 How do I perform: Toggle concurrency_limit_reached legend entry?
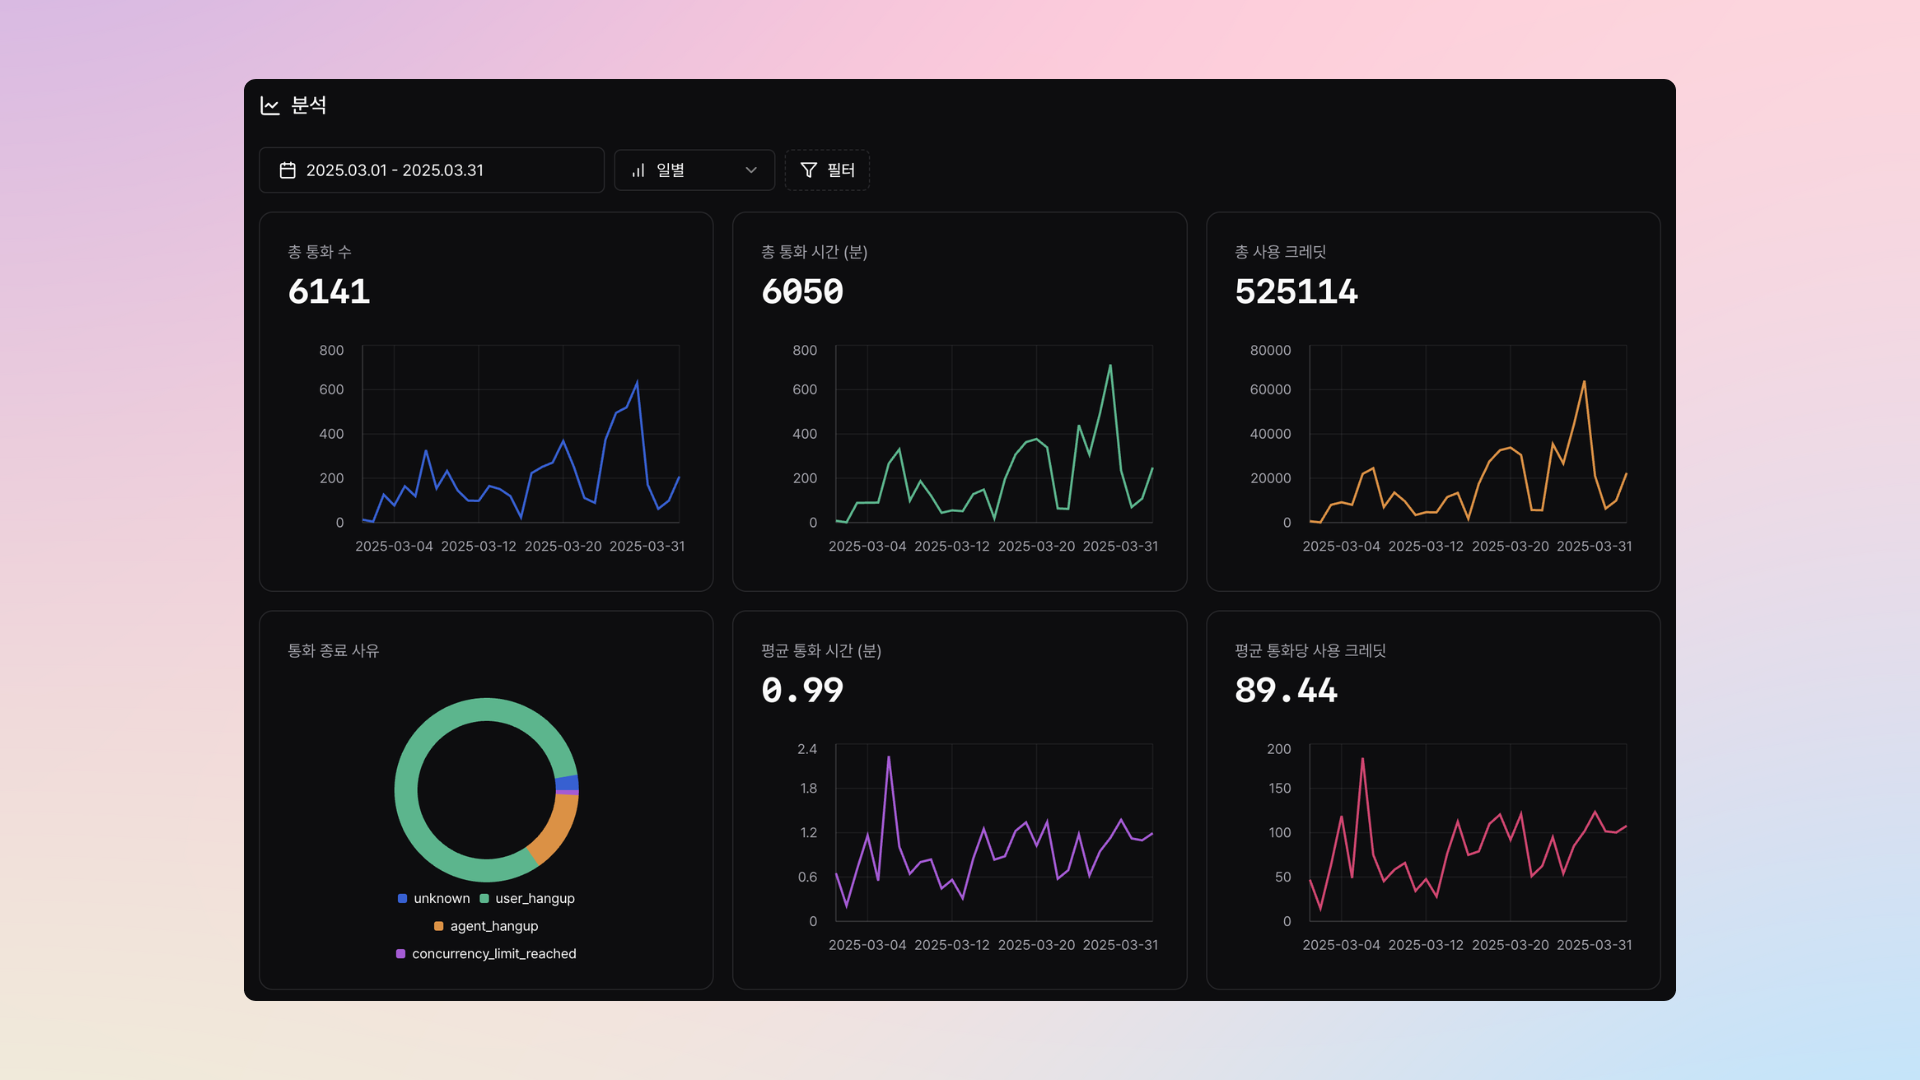486,954
